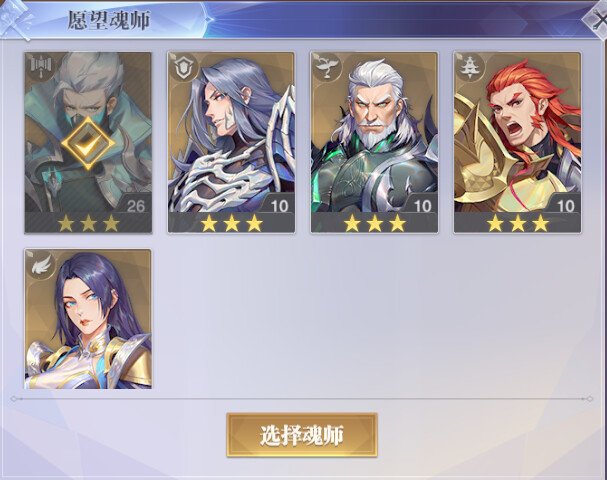The width and height of the screenshot is (607, 480).
Task: Click the level 26 badge on first card
Action: (x=136, y=205)
